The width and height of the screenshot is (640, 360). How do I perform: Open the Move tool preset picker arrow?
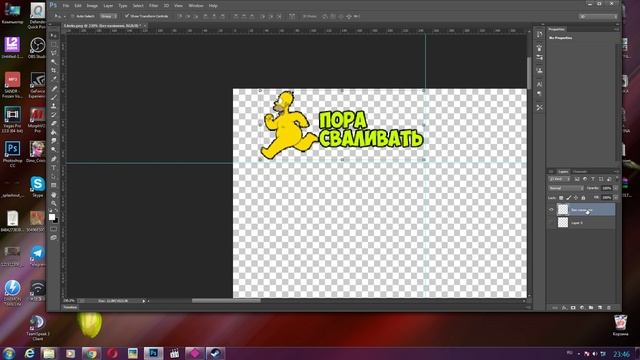[65, 16]
